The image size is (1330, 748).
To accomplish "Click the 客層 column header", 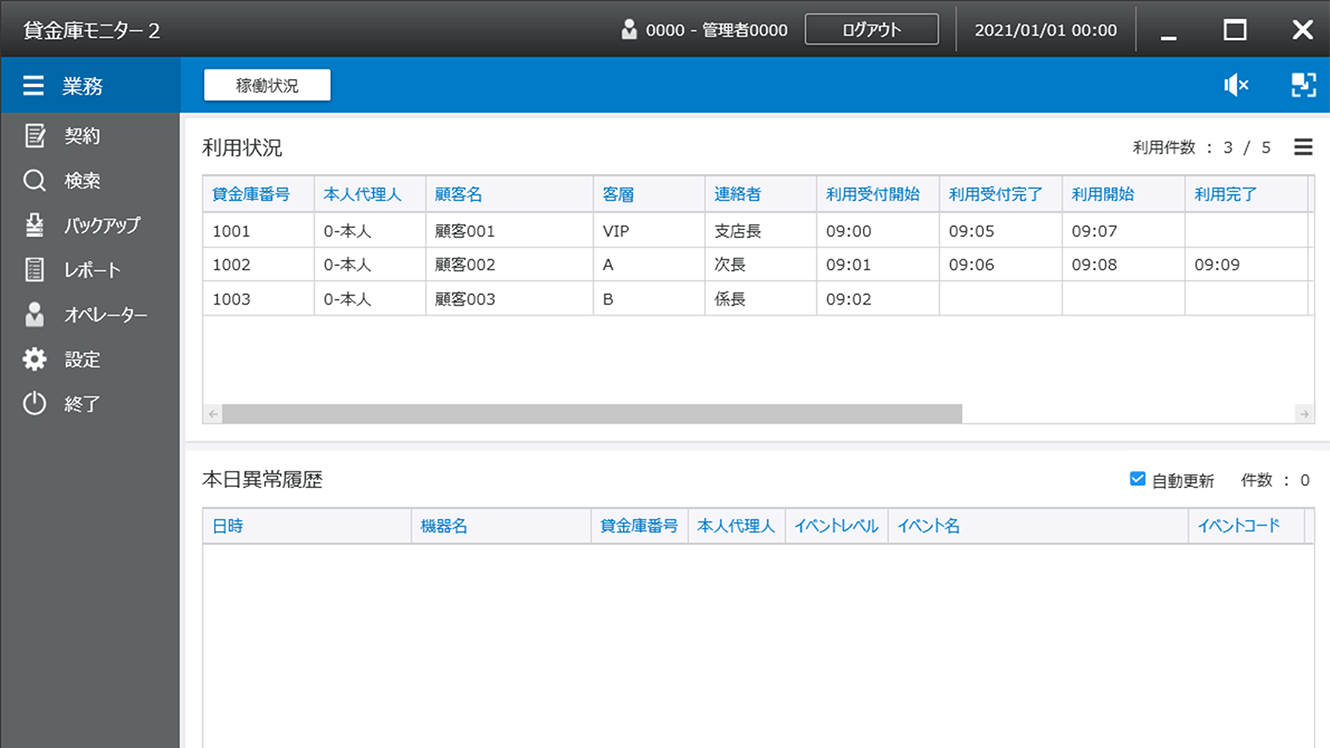I will [649, 194].
